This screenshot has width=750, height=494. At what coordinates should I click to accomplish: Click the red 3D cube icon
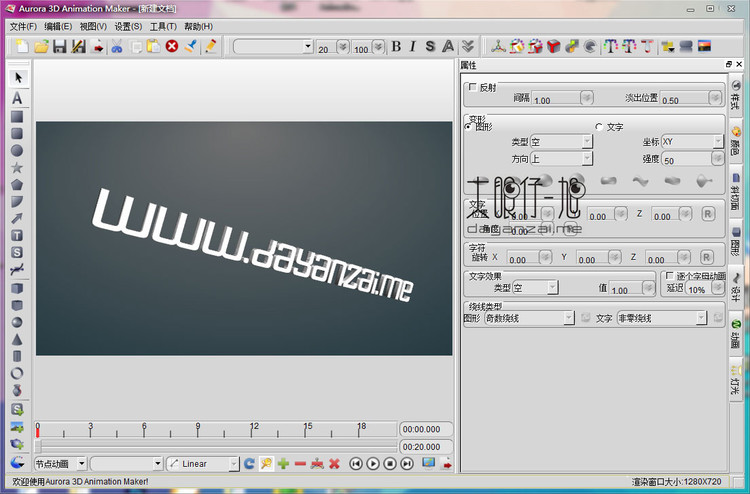click(553, 46)
